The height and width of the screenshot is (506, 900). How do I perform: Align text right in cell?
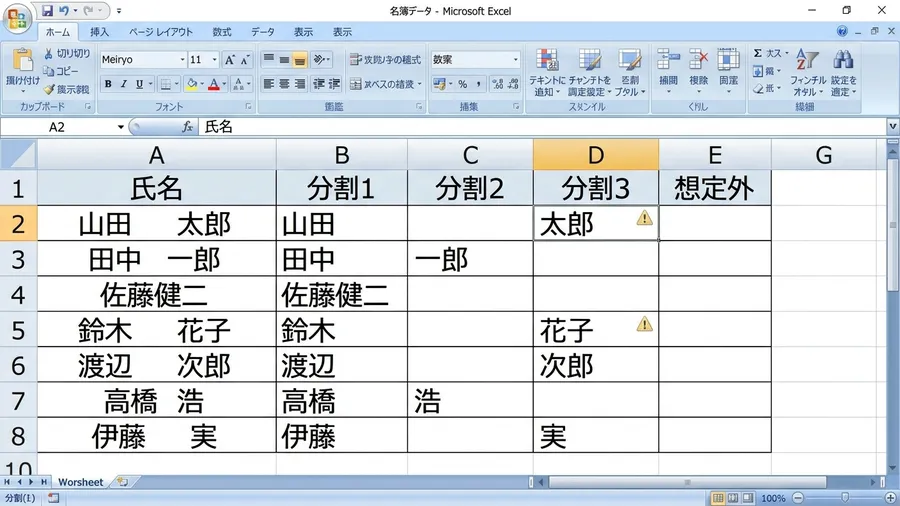click(300, 84)
